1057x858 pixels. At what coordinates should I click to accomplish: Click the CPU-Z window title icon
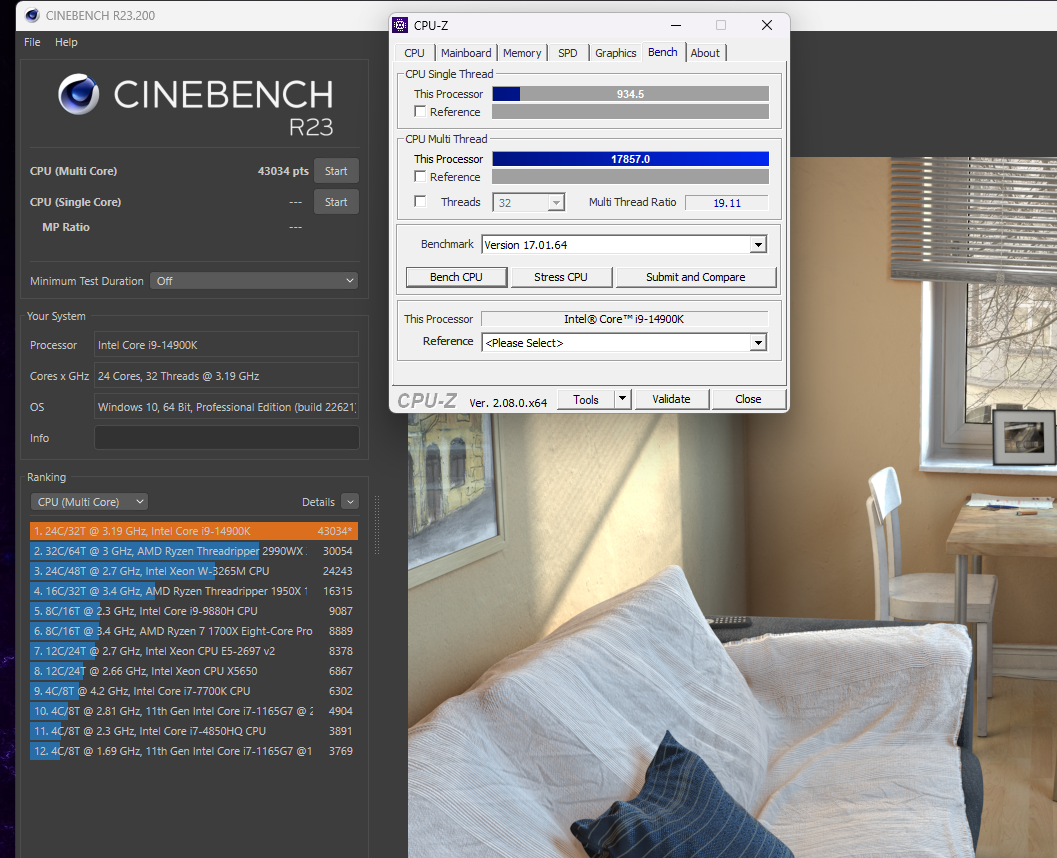tap(400, 26)
